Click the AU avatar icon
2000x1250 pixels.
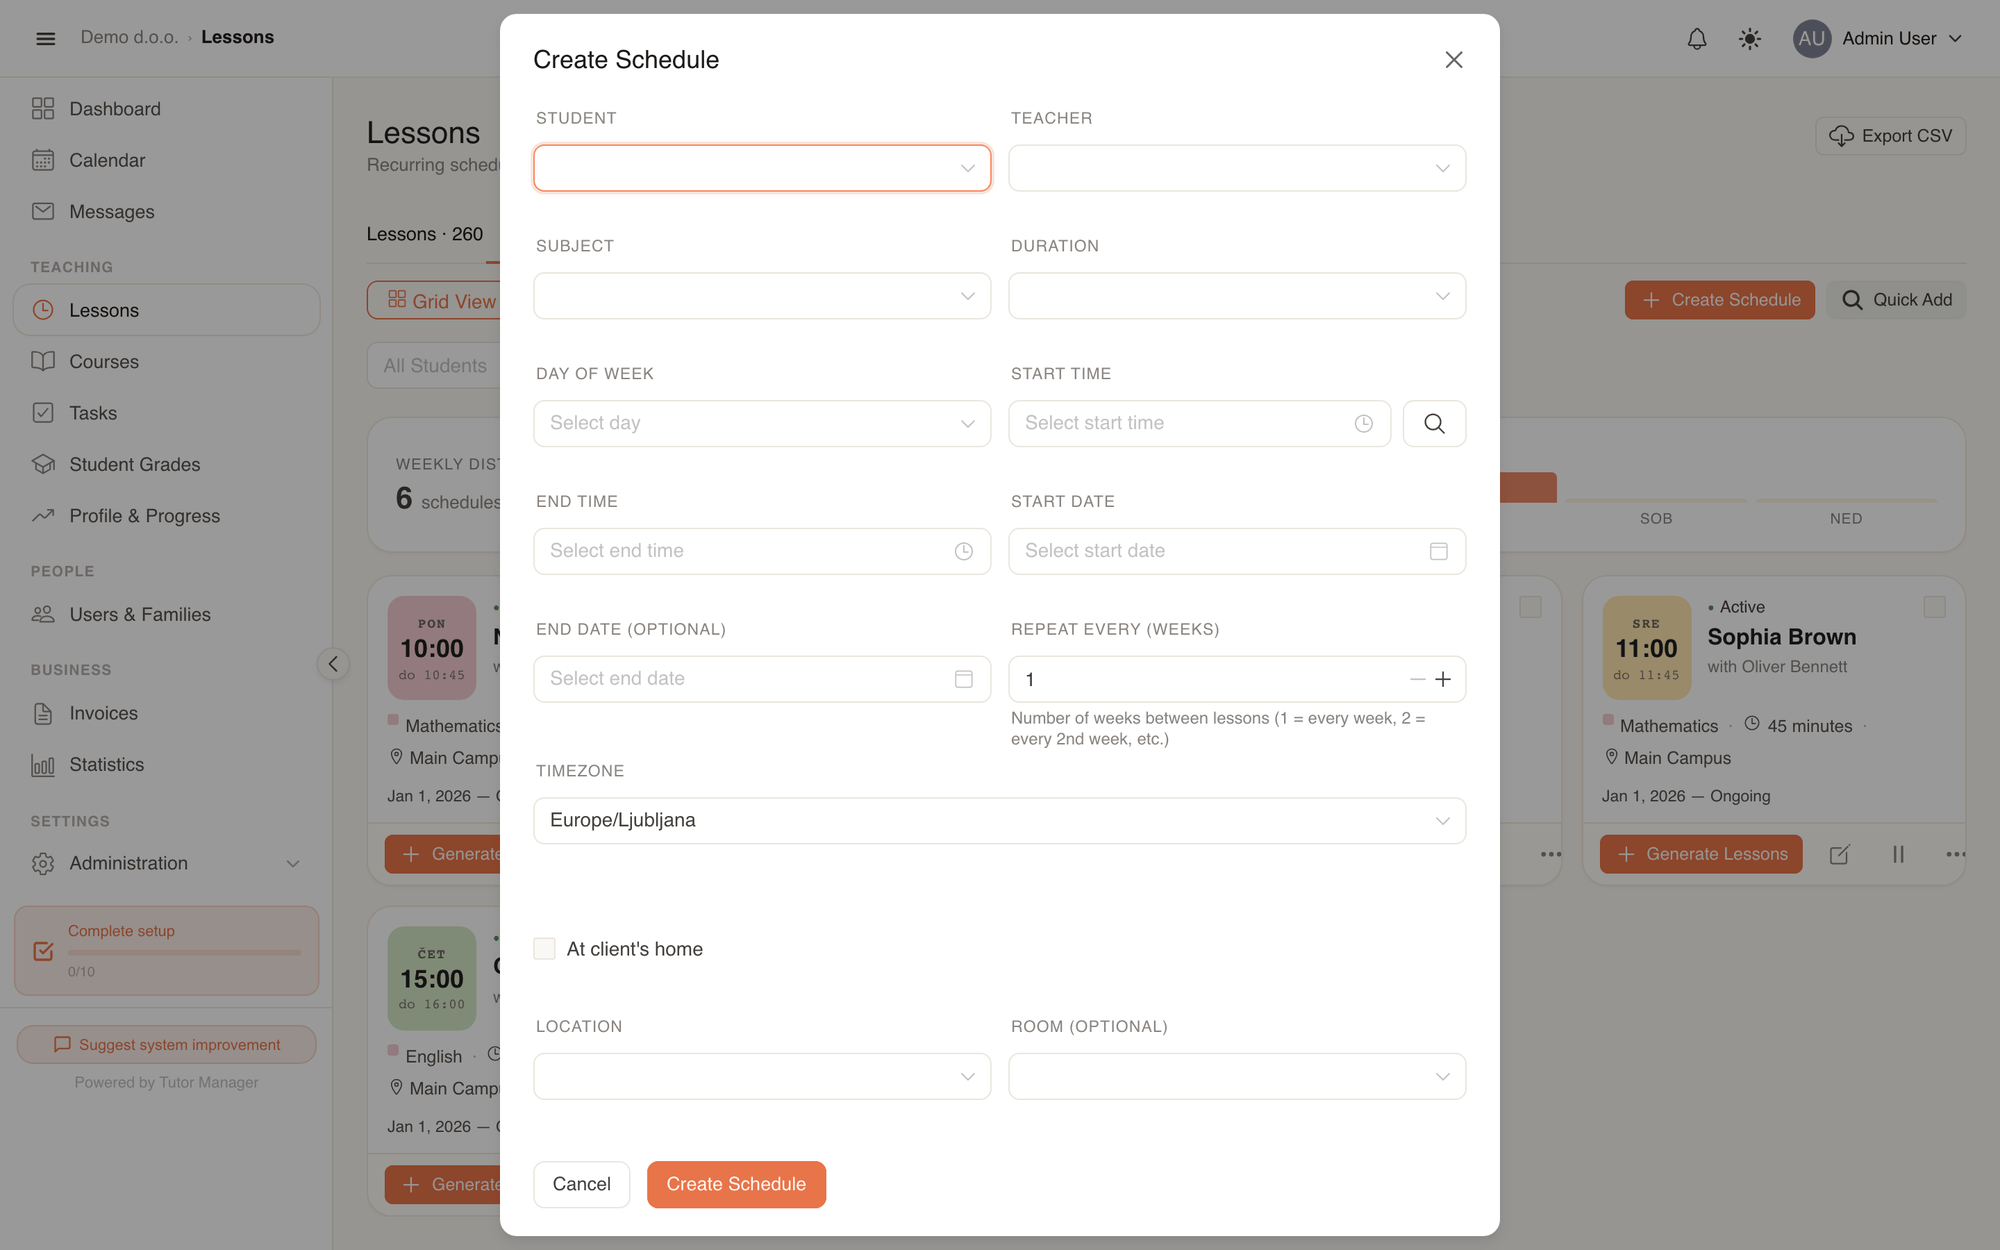[1811, 39]
